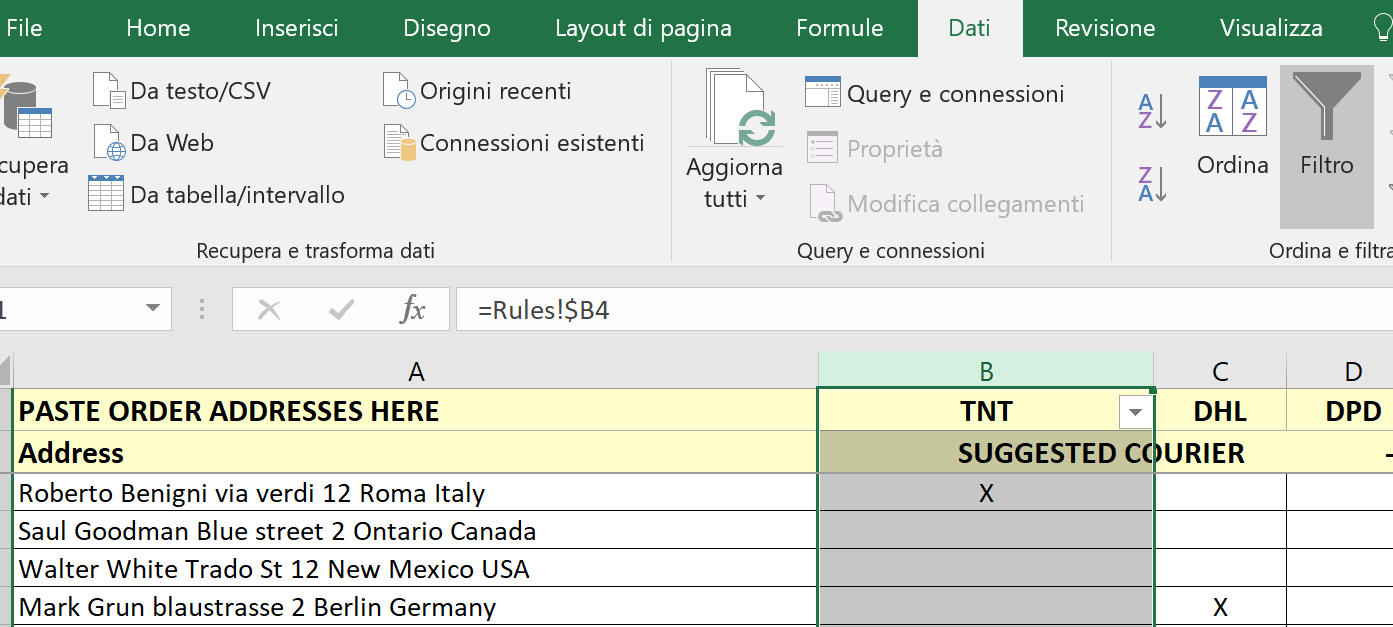The image size is (1393, 627).
Task: Click the Da Web import icon
Action: (x=108, y=143)
